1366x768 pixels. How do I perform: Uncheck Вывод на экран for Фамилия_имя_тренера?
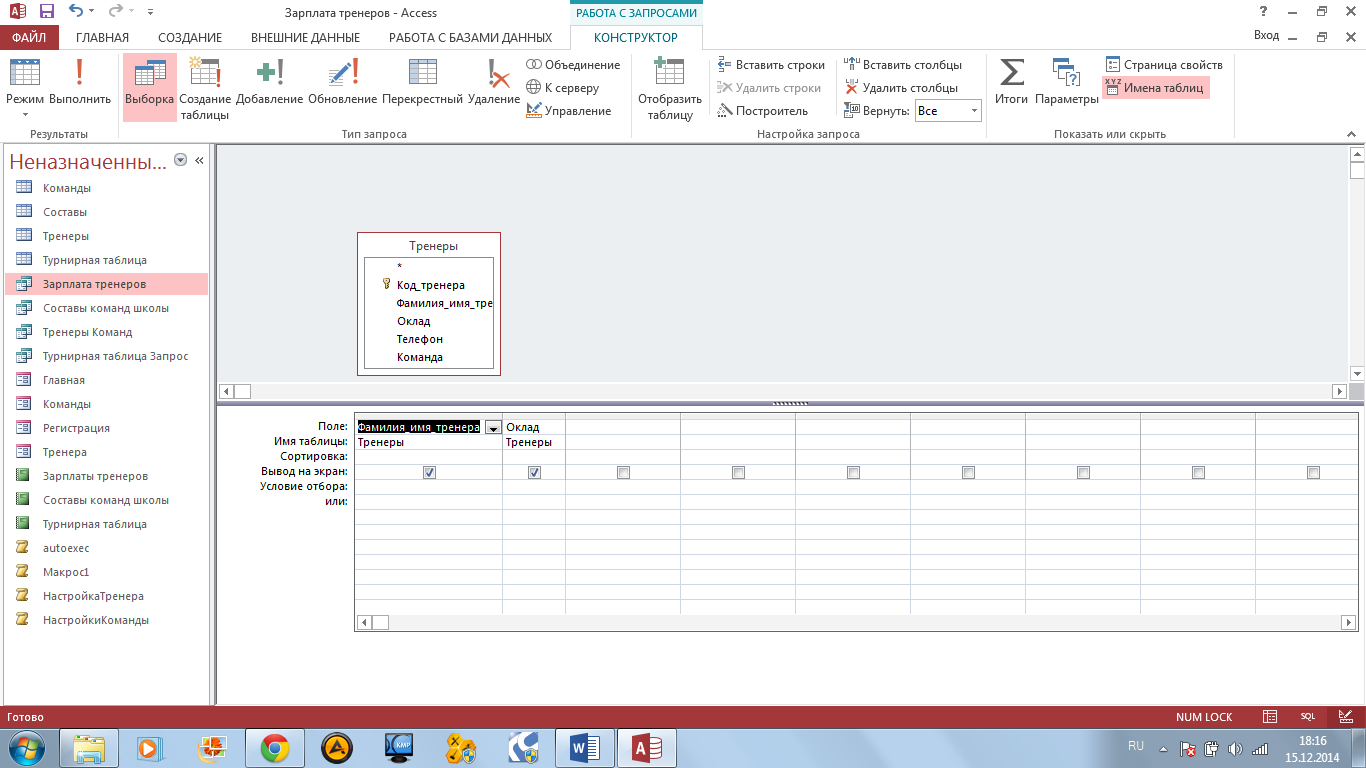[428, 471]
